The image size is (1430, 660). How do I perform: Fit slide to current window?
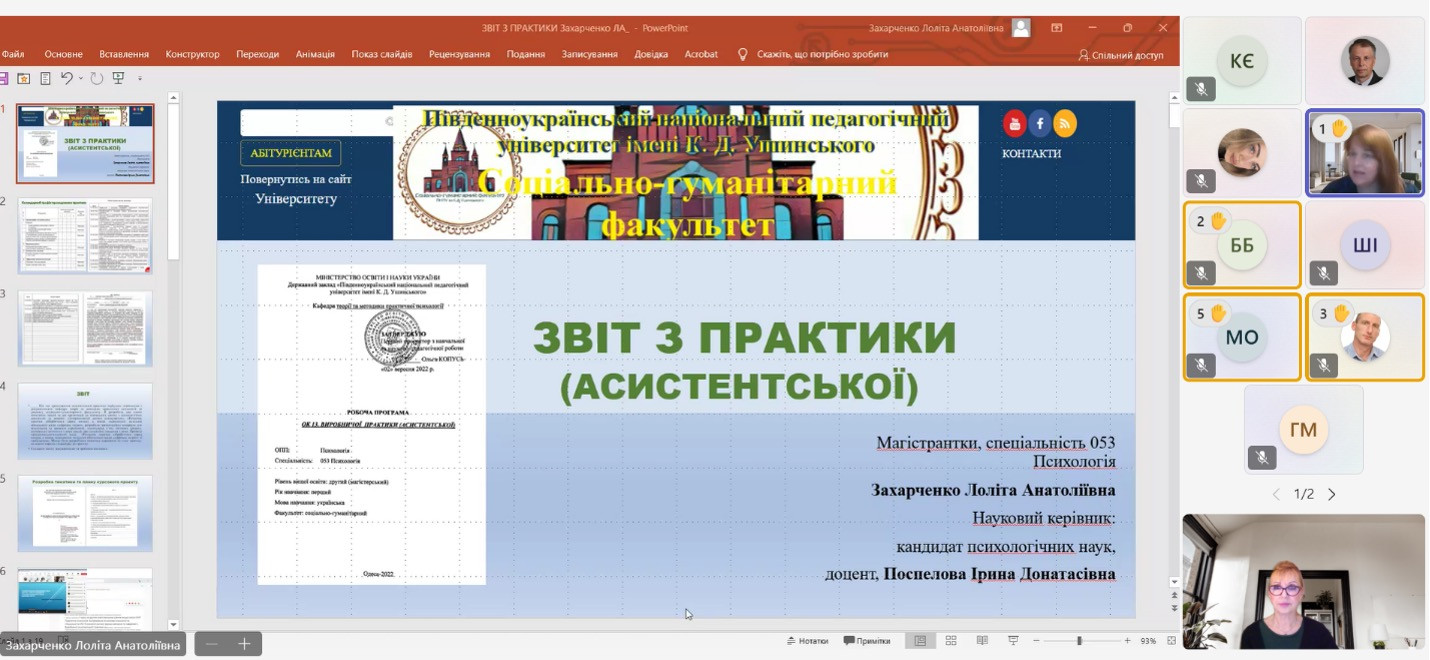point(1171,640)
